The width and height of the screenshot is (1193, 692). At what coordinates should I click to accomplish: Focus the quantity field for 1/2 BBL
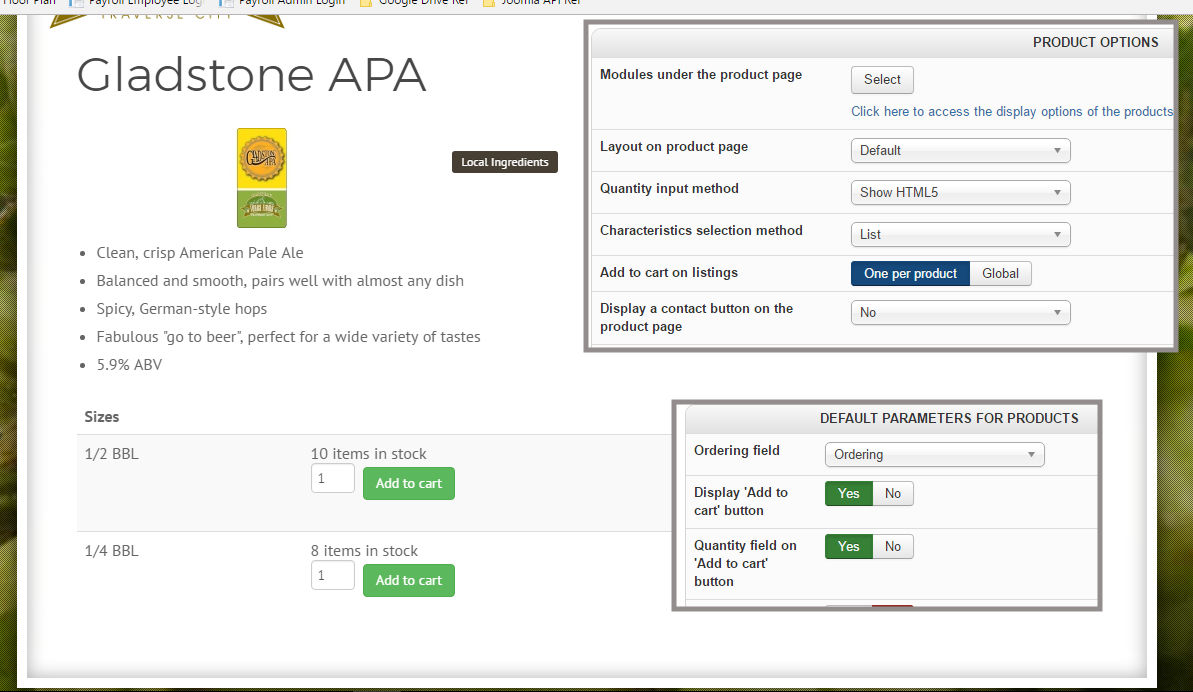(x=332, y=479)
